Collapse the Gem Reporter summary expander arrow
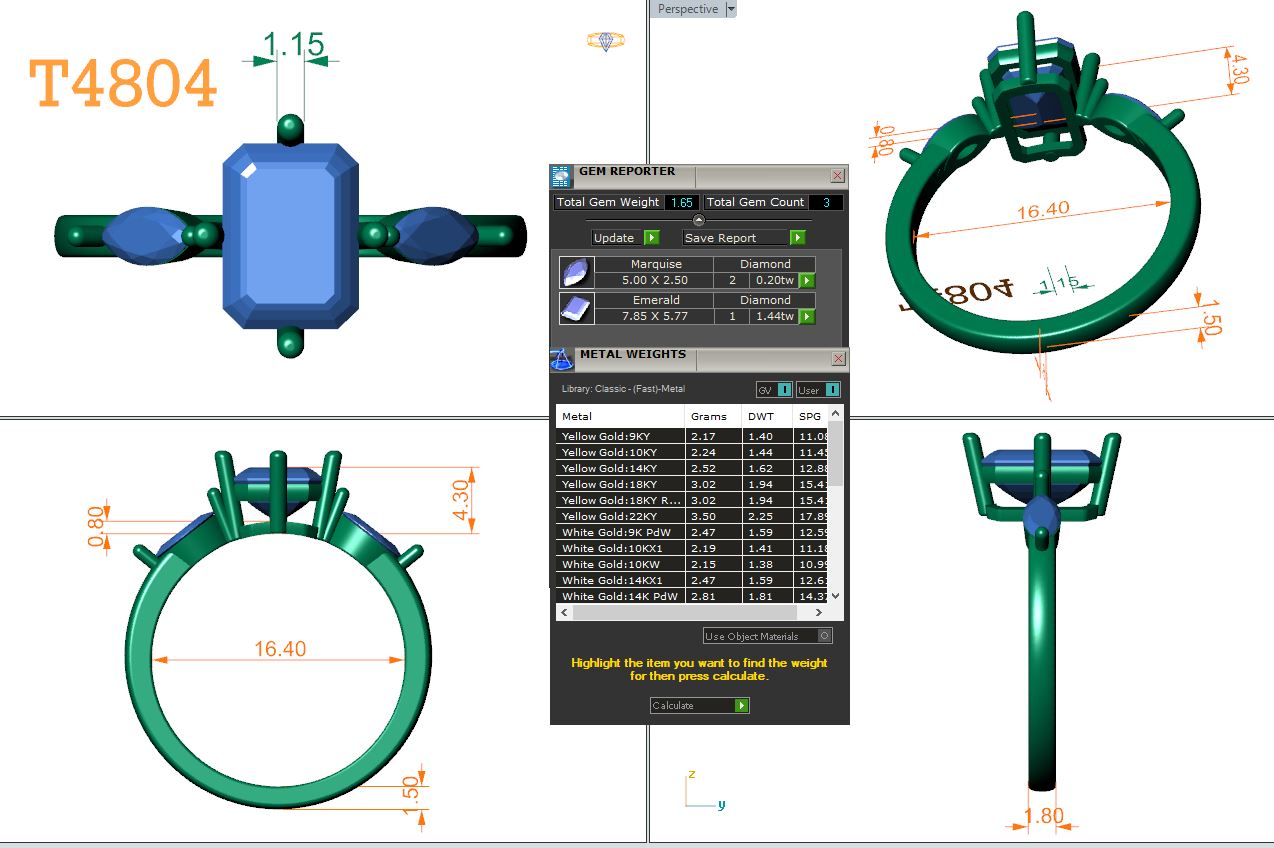The height and width of the screenshot is (848, 1274). click(699, 220)
